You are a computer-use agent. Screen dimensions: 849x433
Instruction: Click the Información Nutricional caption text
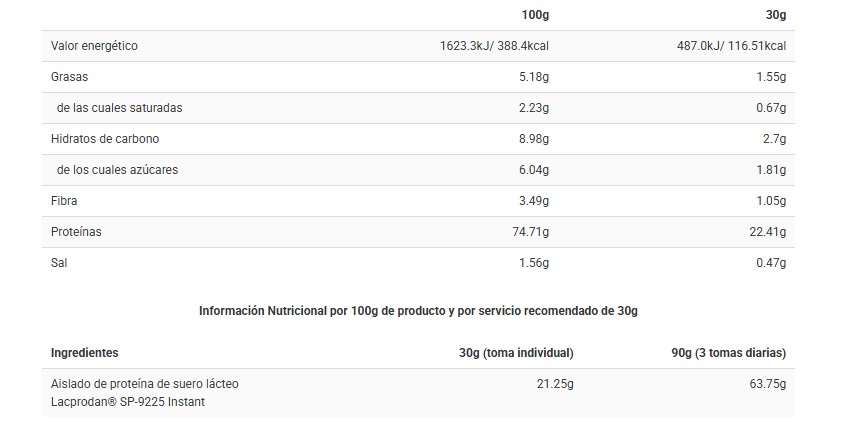[418, 311]
